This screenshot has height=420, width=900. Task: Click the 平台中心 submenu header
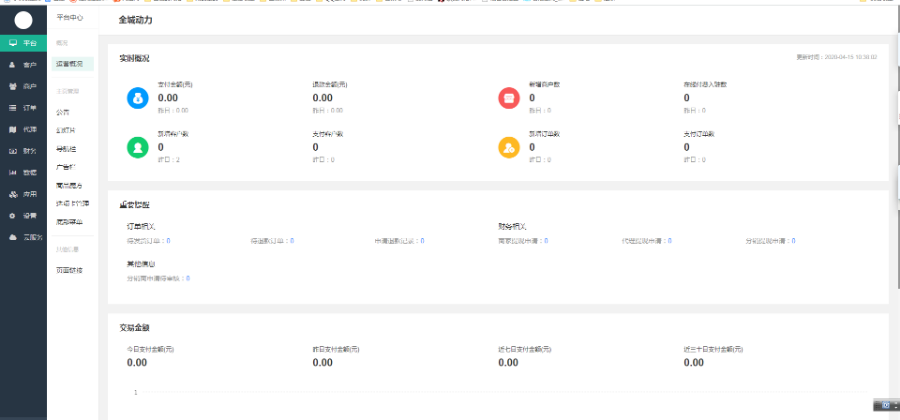point(69,18)
